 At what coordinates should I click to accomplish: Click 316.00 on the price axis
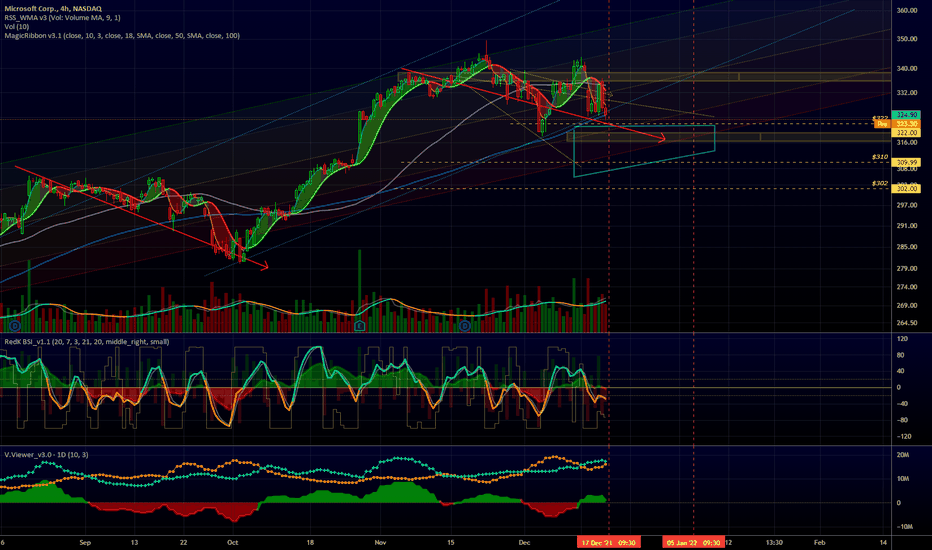point(907,143)
